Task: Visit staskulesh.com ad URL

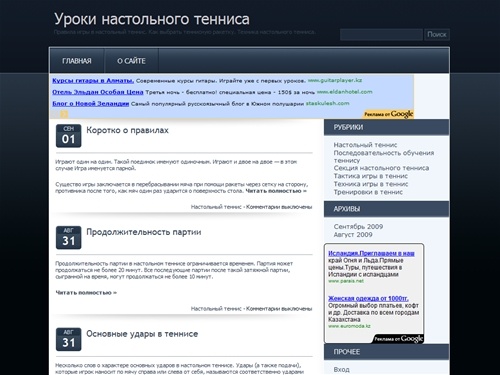Action: point(327,103)
